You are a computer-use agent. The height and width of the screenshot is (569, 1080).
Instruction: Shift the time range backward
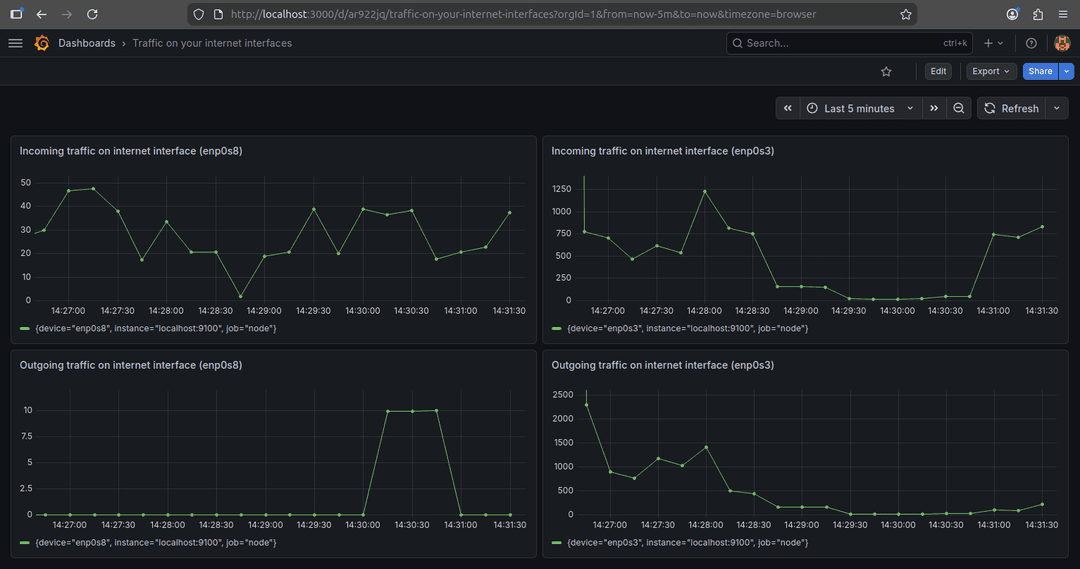pyautogui.click(x=788, y=108)
